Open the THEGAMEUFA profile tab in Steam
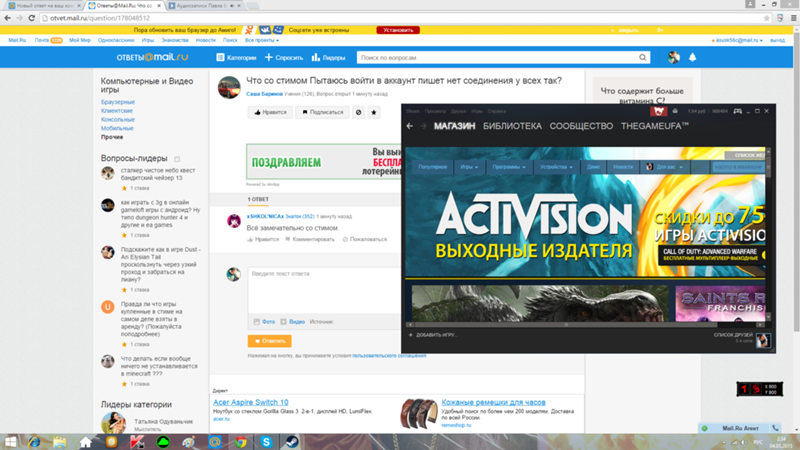800x450 pixels. click(655, 126)
